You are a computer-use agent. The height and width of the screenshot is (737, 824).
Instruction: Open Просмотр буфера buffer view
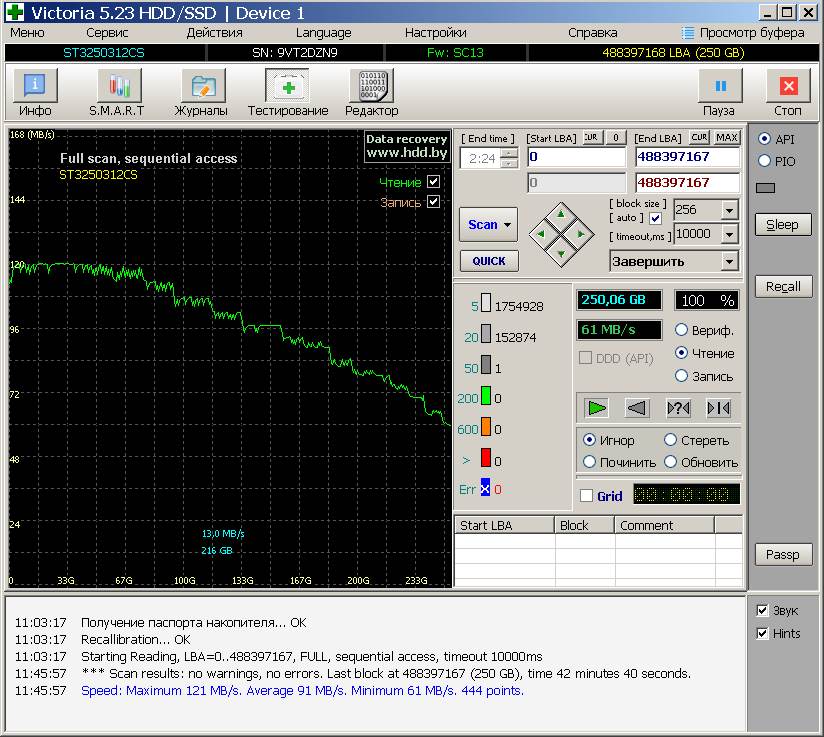tap(743, 33)
